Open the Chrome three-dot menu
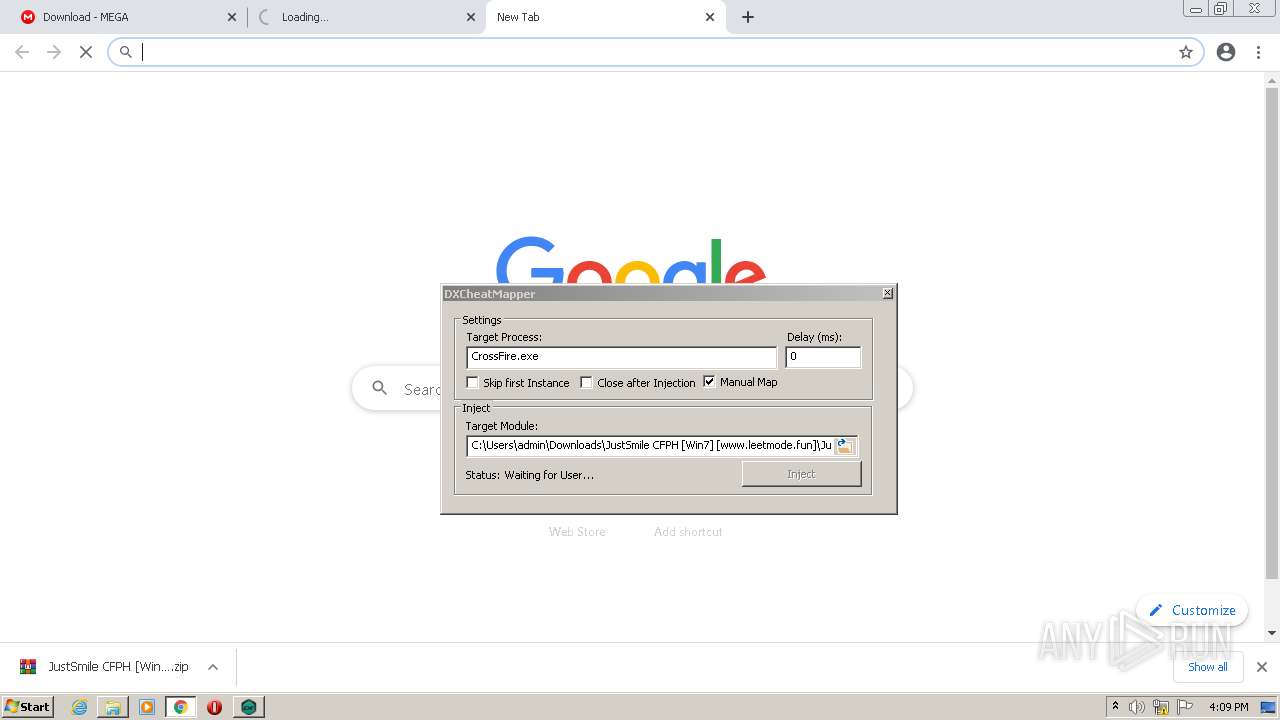This screenshot has width=1280, height=720. tap(1258, 52)
